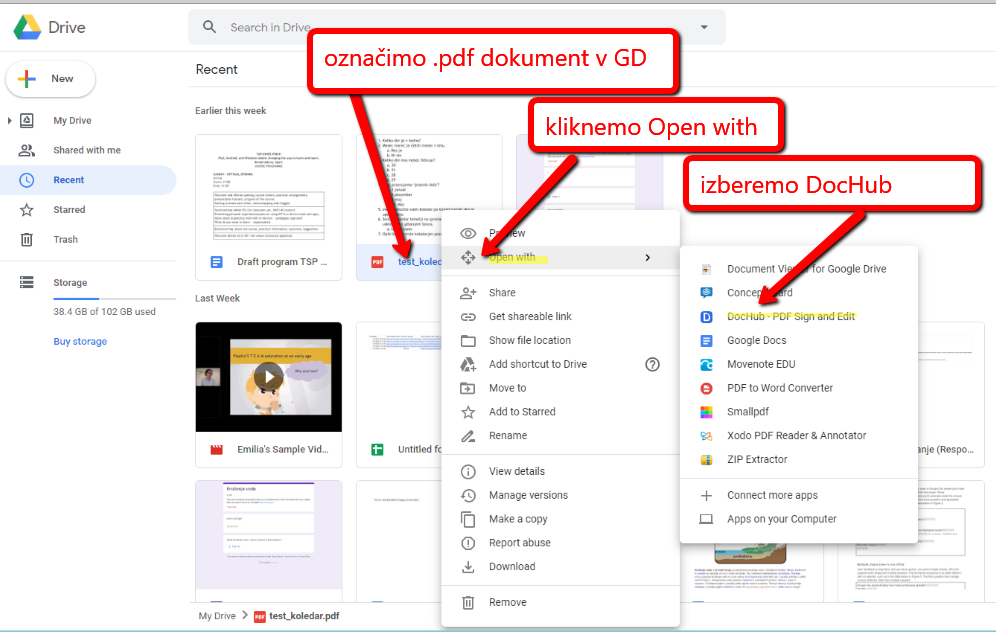Click the Share person-plus icon
Image resolution: width=996 pixels, height=632 pixels.
pos(468,293)
